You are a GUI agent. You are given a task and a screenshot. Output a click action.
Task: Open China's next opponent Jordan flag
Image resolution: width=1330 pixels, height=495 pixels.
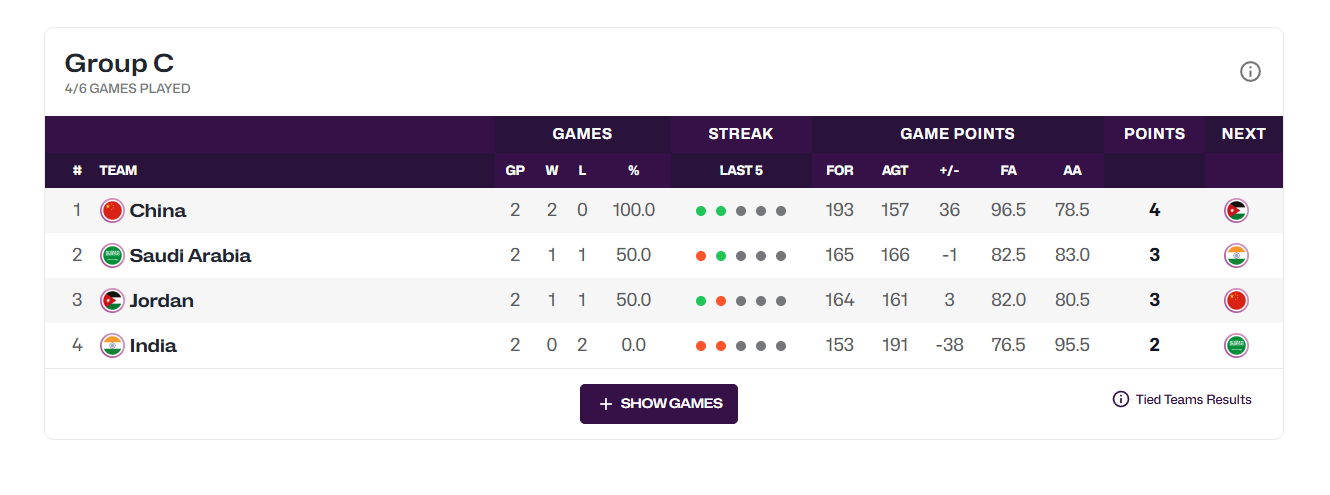tap(1236, 211)
